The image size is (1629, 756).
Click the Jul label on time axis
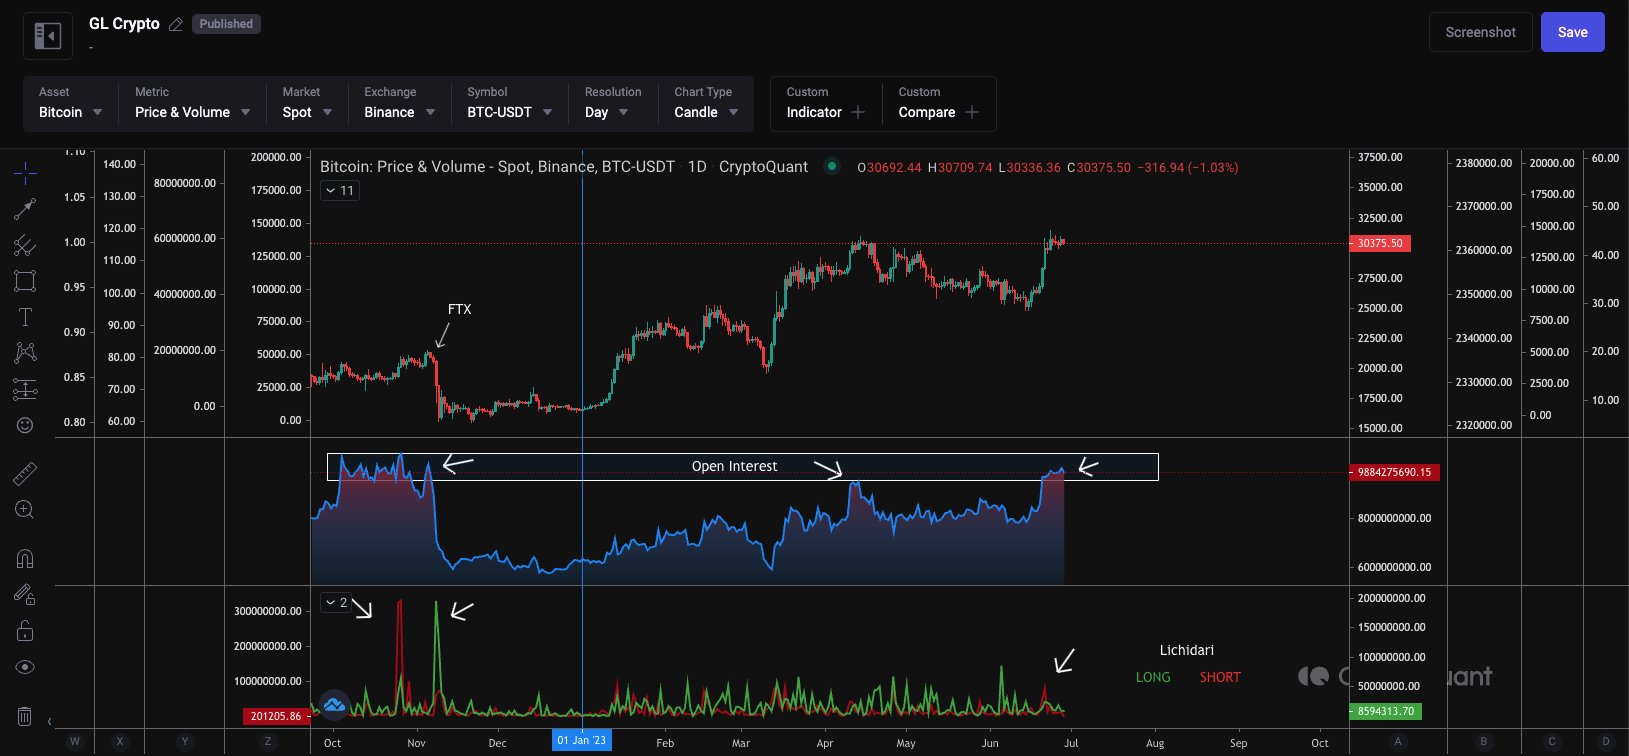pos(1071,743)
